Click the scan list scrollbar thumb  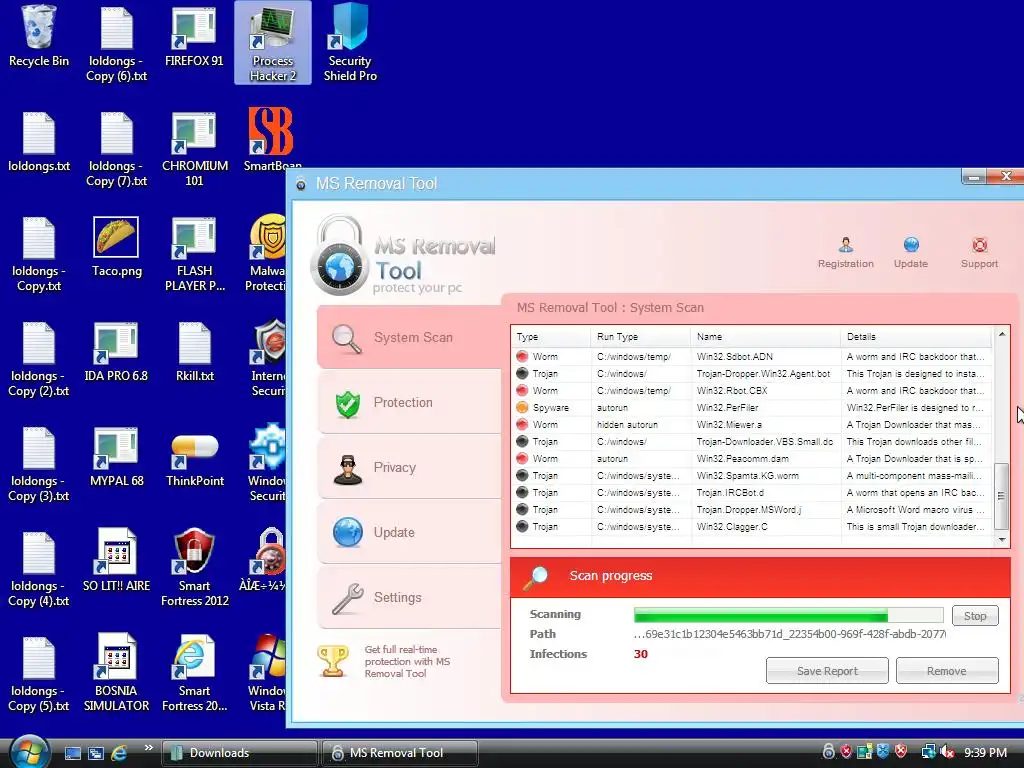pos(1000,496)
